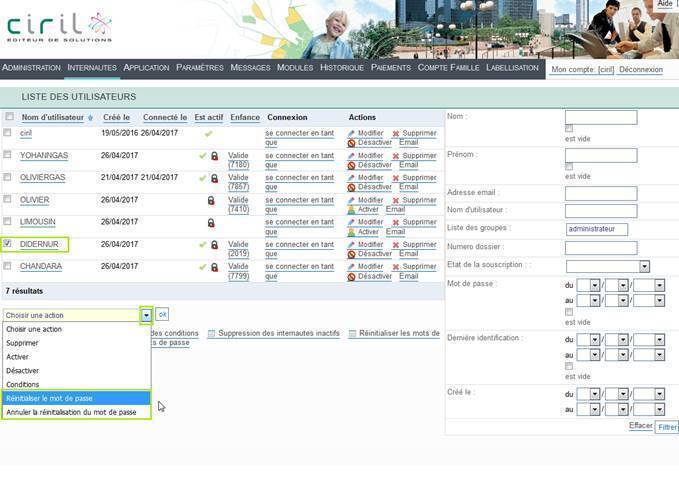Select 'Réinitialiser le mot de passe' option
This screenshot has width=679, height=484.
click(x=76, y=398)
